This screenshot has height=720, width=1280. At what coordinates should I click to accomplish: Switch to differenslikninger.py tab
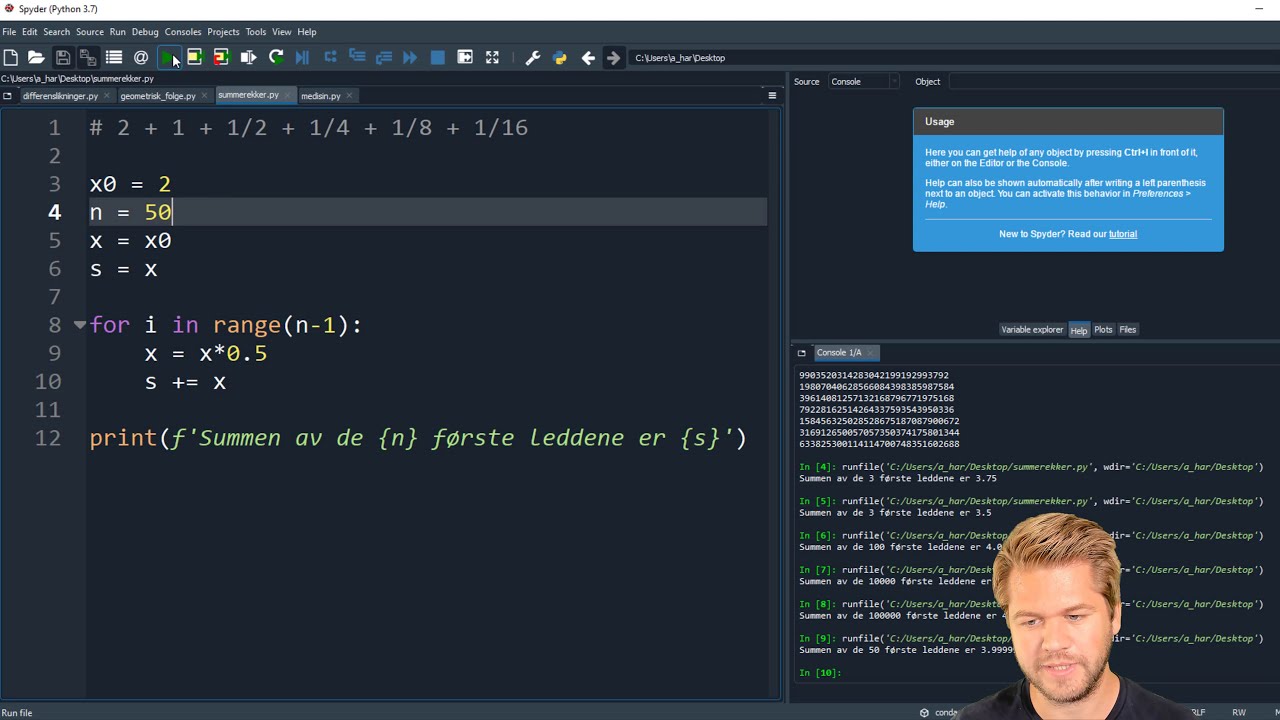point(60,96)
